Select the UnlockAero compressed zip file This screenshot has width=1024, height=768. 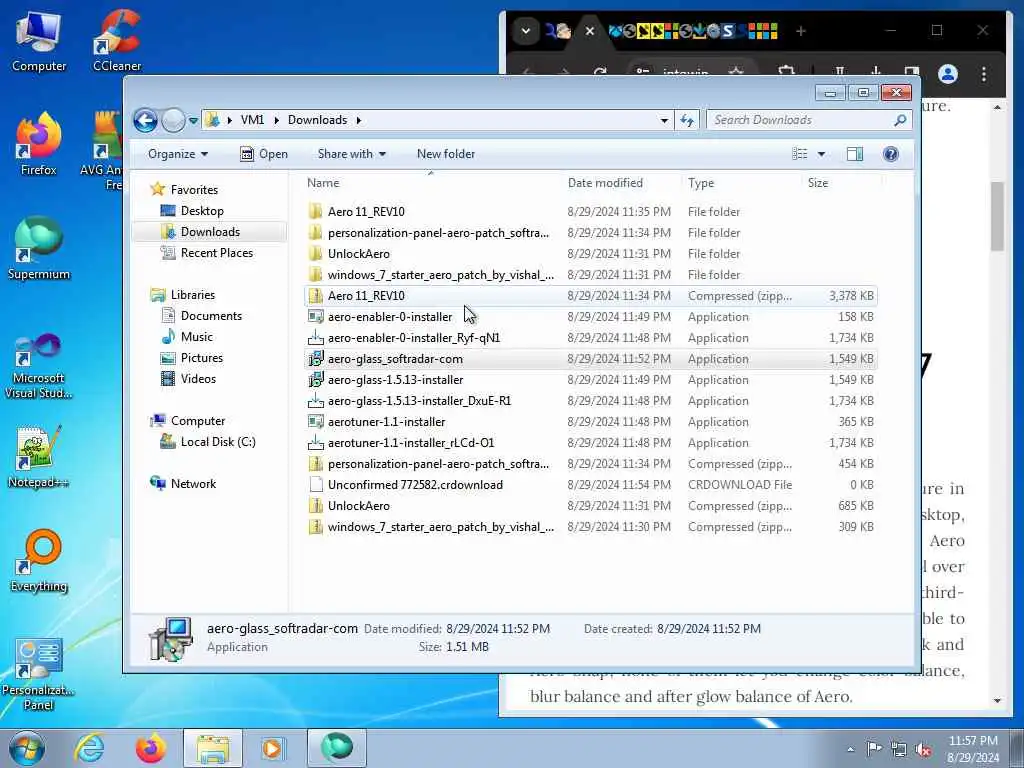tap(590, 505)
